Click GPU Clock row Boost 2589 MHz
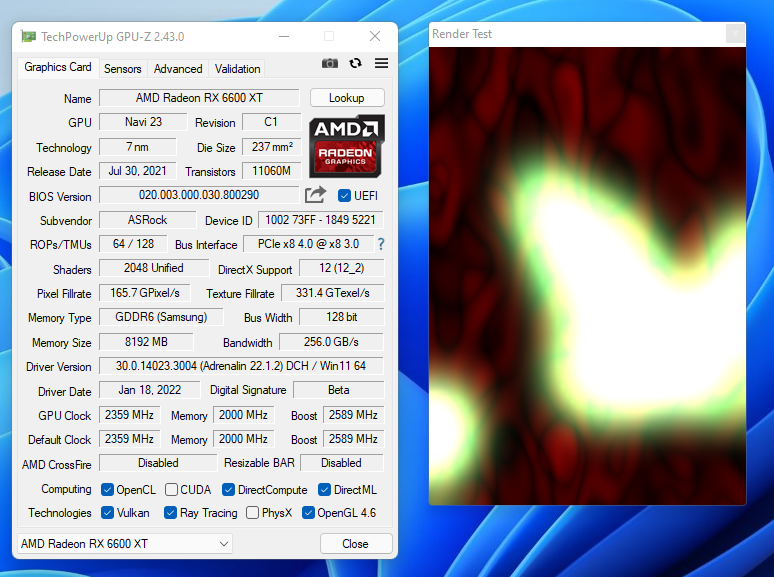 (353, 415)
